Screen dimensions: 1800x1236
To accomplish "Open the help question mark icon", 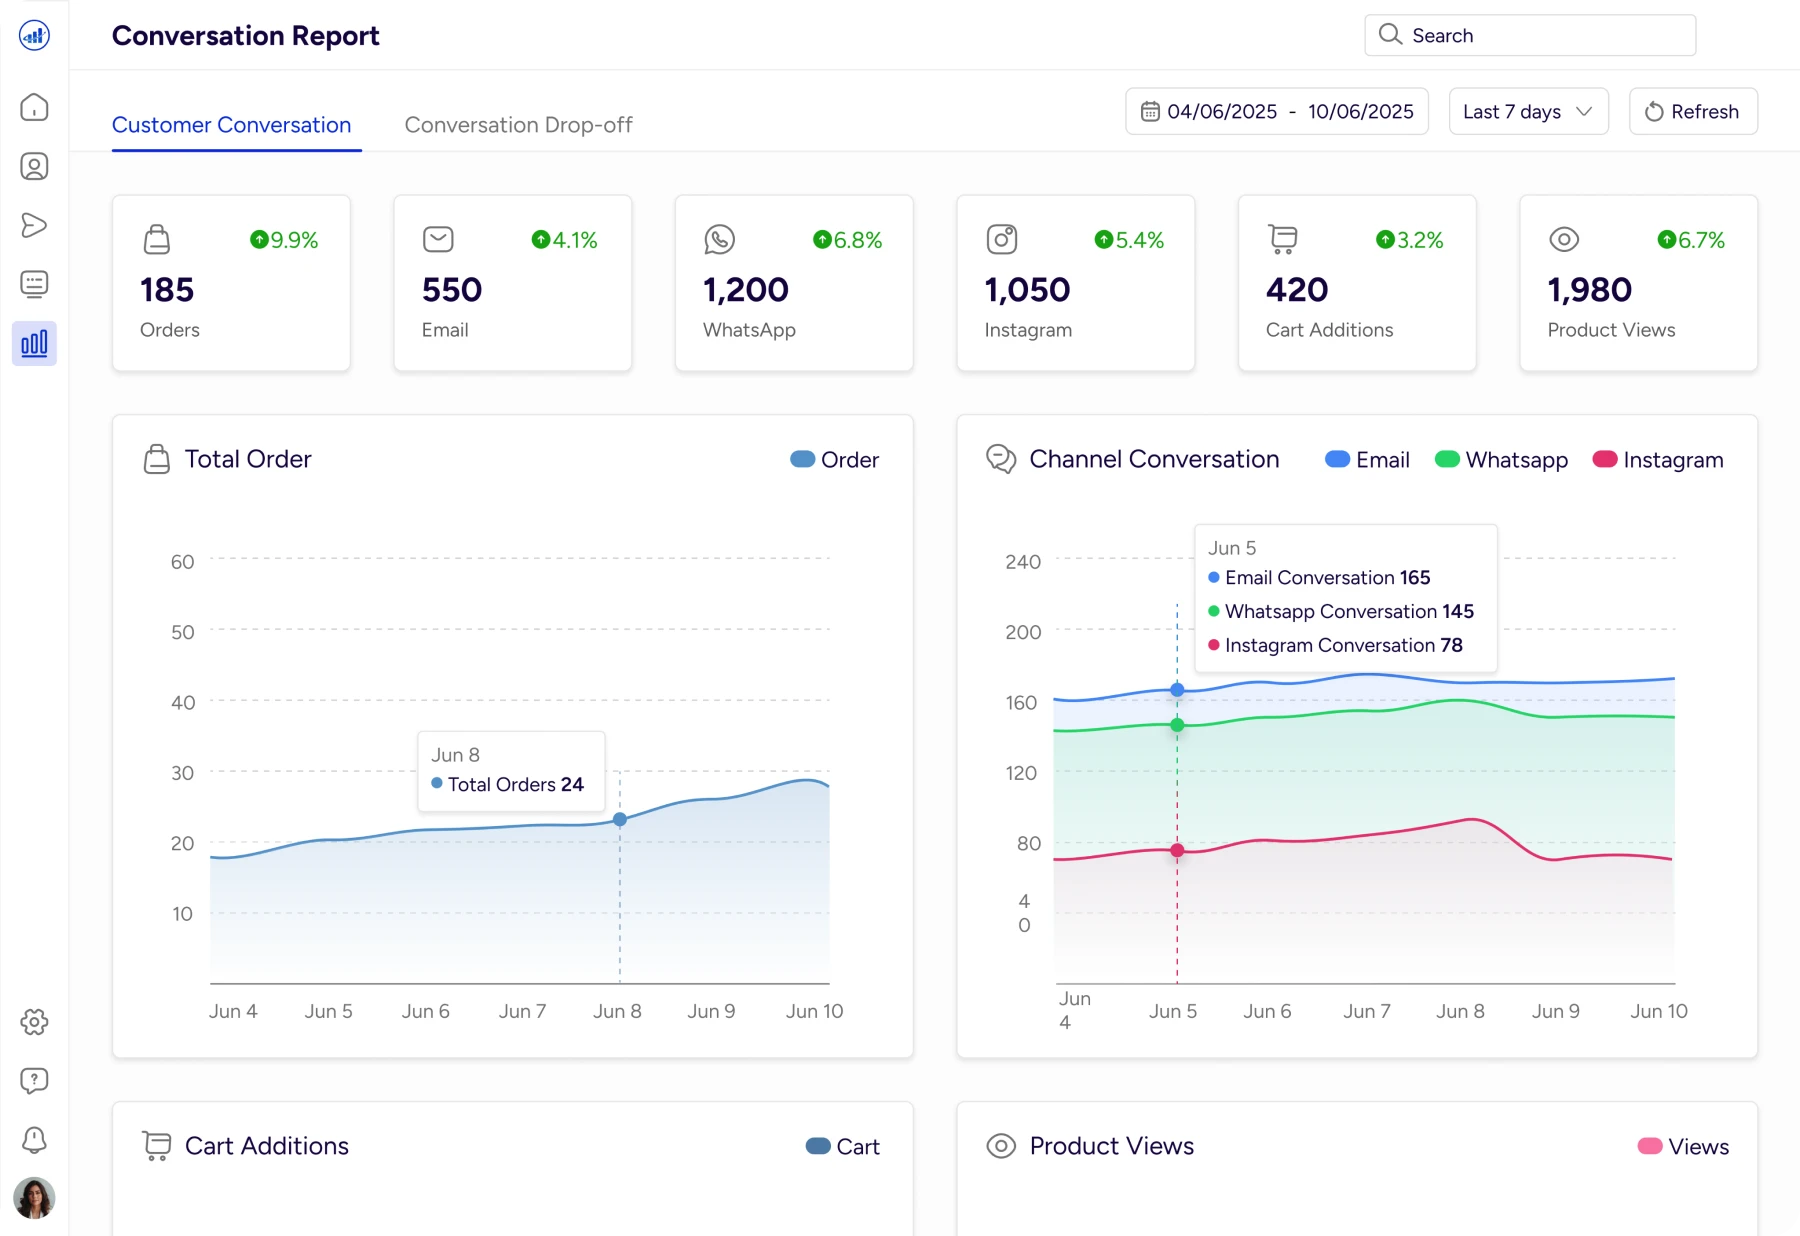I will [x=34, y=1080].
